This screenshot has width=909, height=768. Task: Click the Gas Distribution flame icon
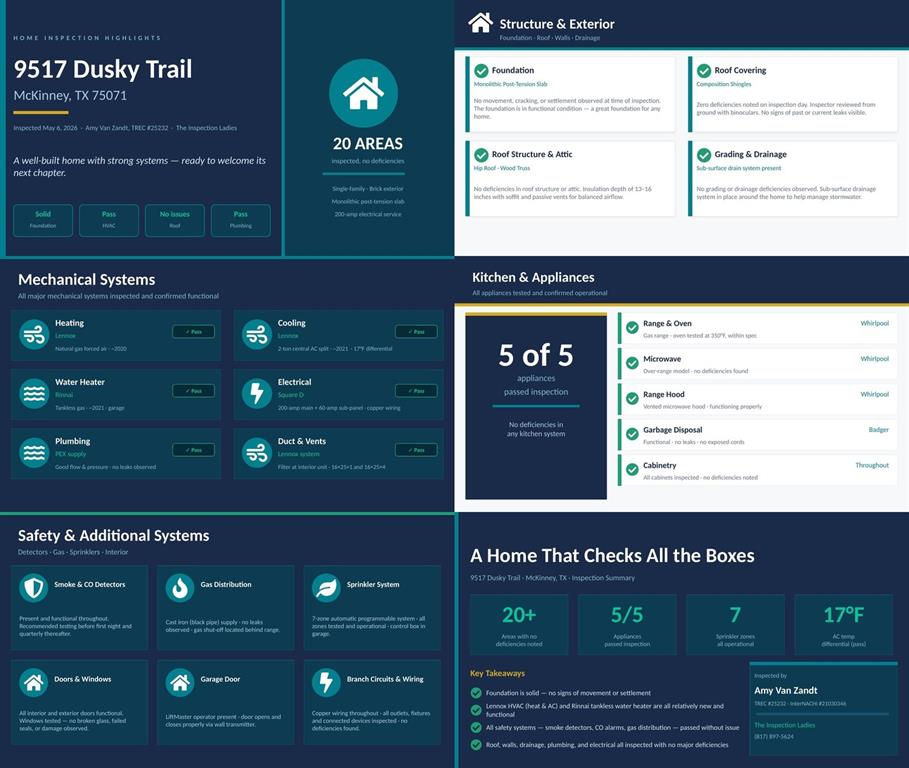click(x=180, y=588)
